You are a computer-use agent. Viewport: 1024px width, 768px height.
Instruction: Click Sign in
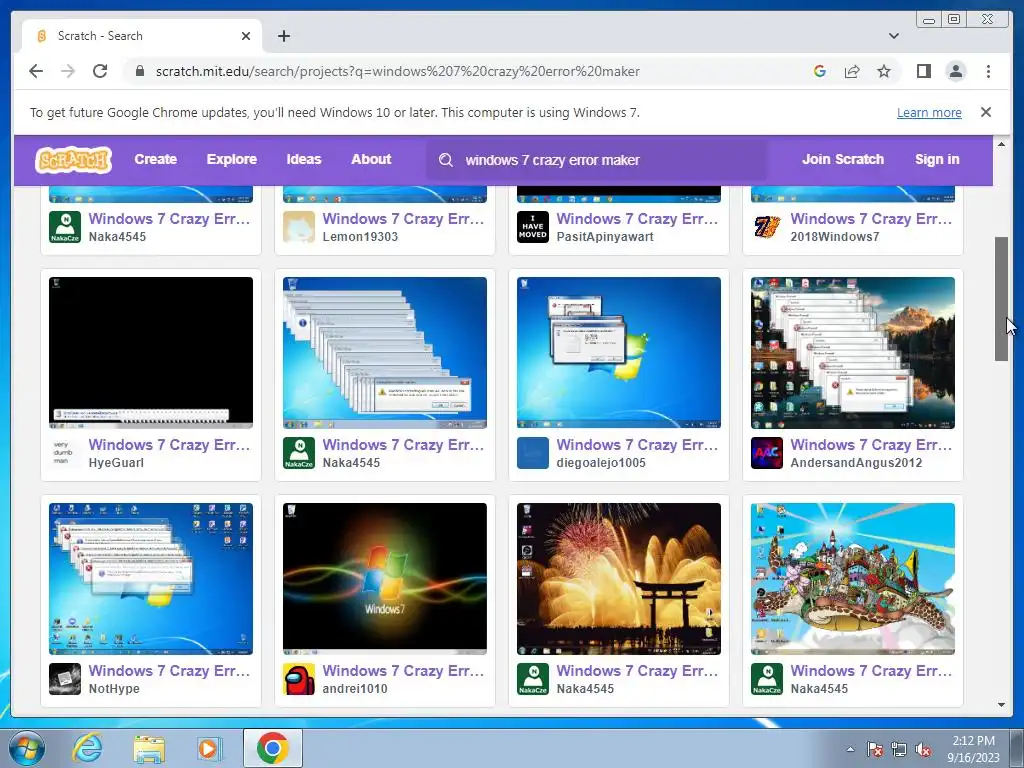[x=937, y=159]
